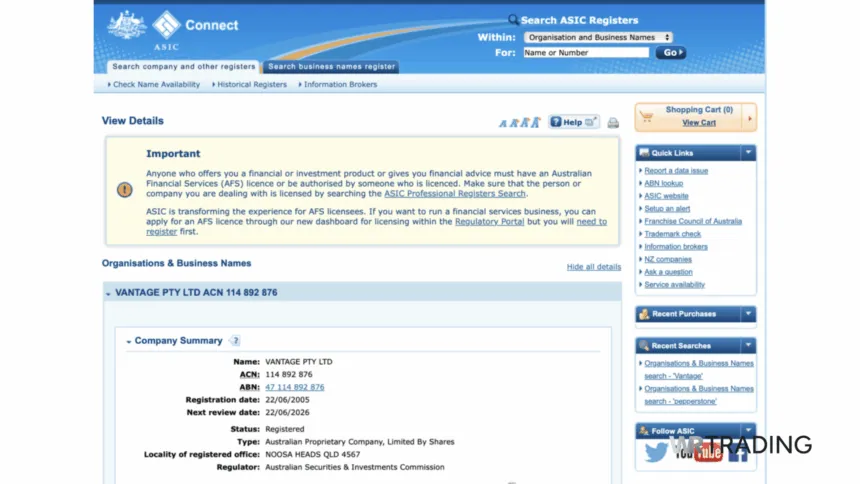The image size is (860, 484).
Task: Click the ASIC Connect logo
Action: [x=173, y=30]
